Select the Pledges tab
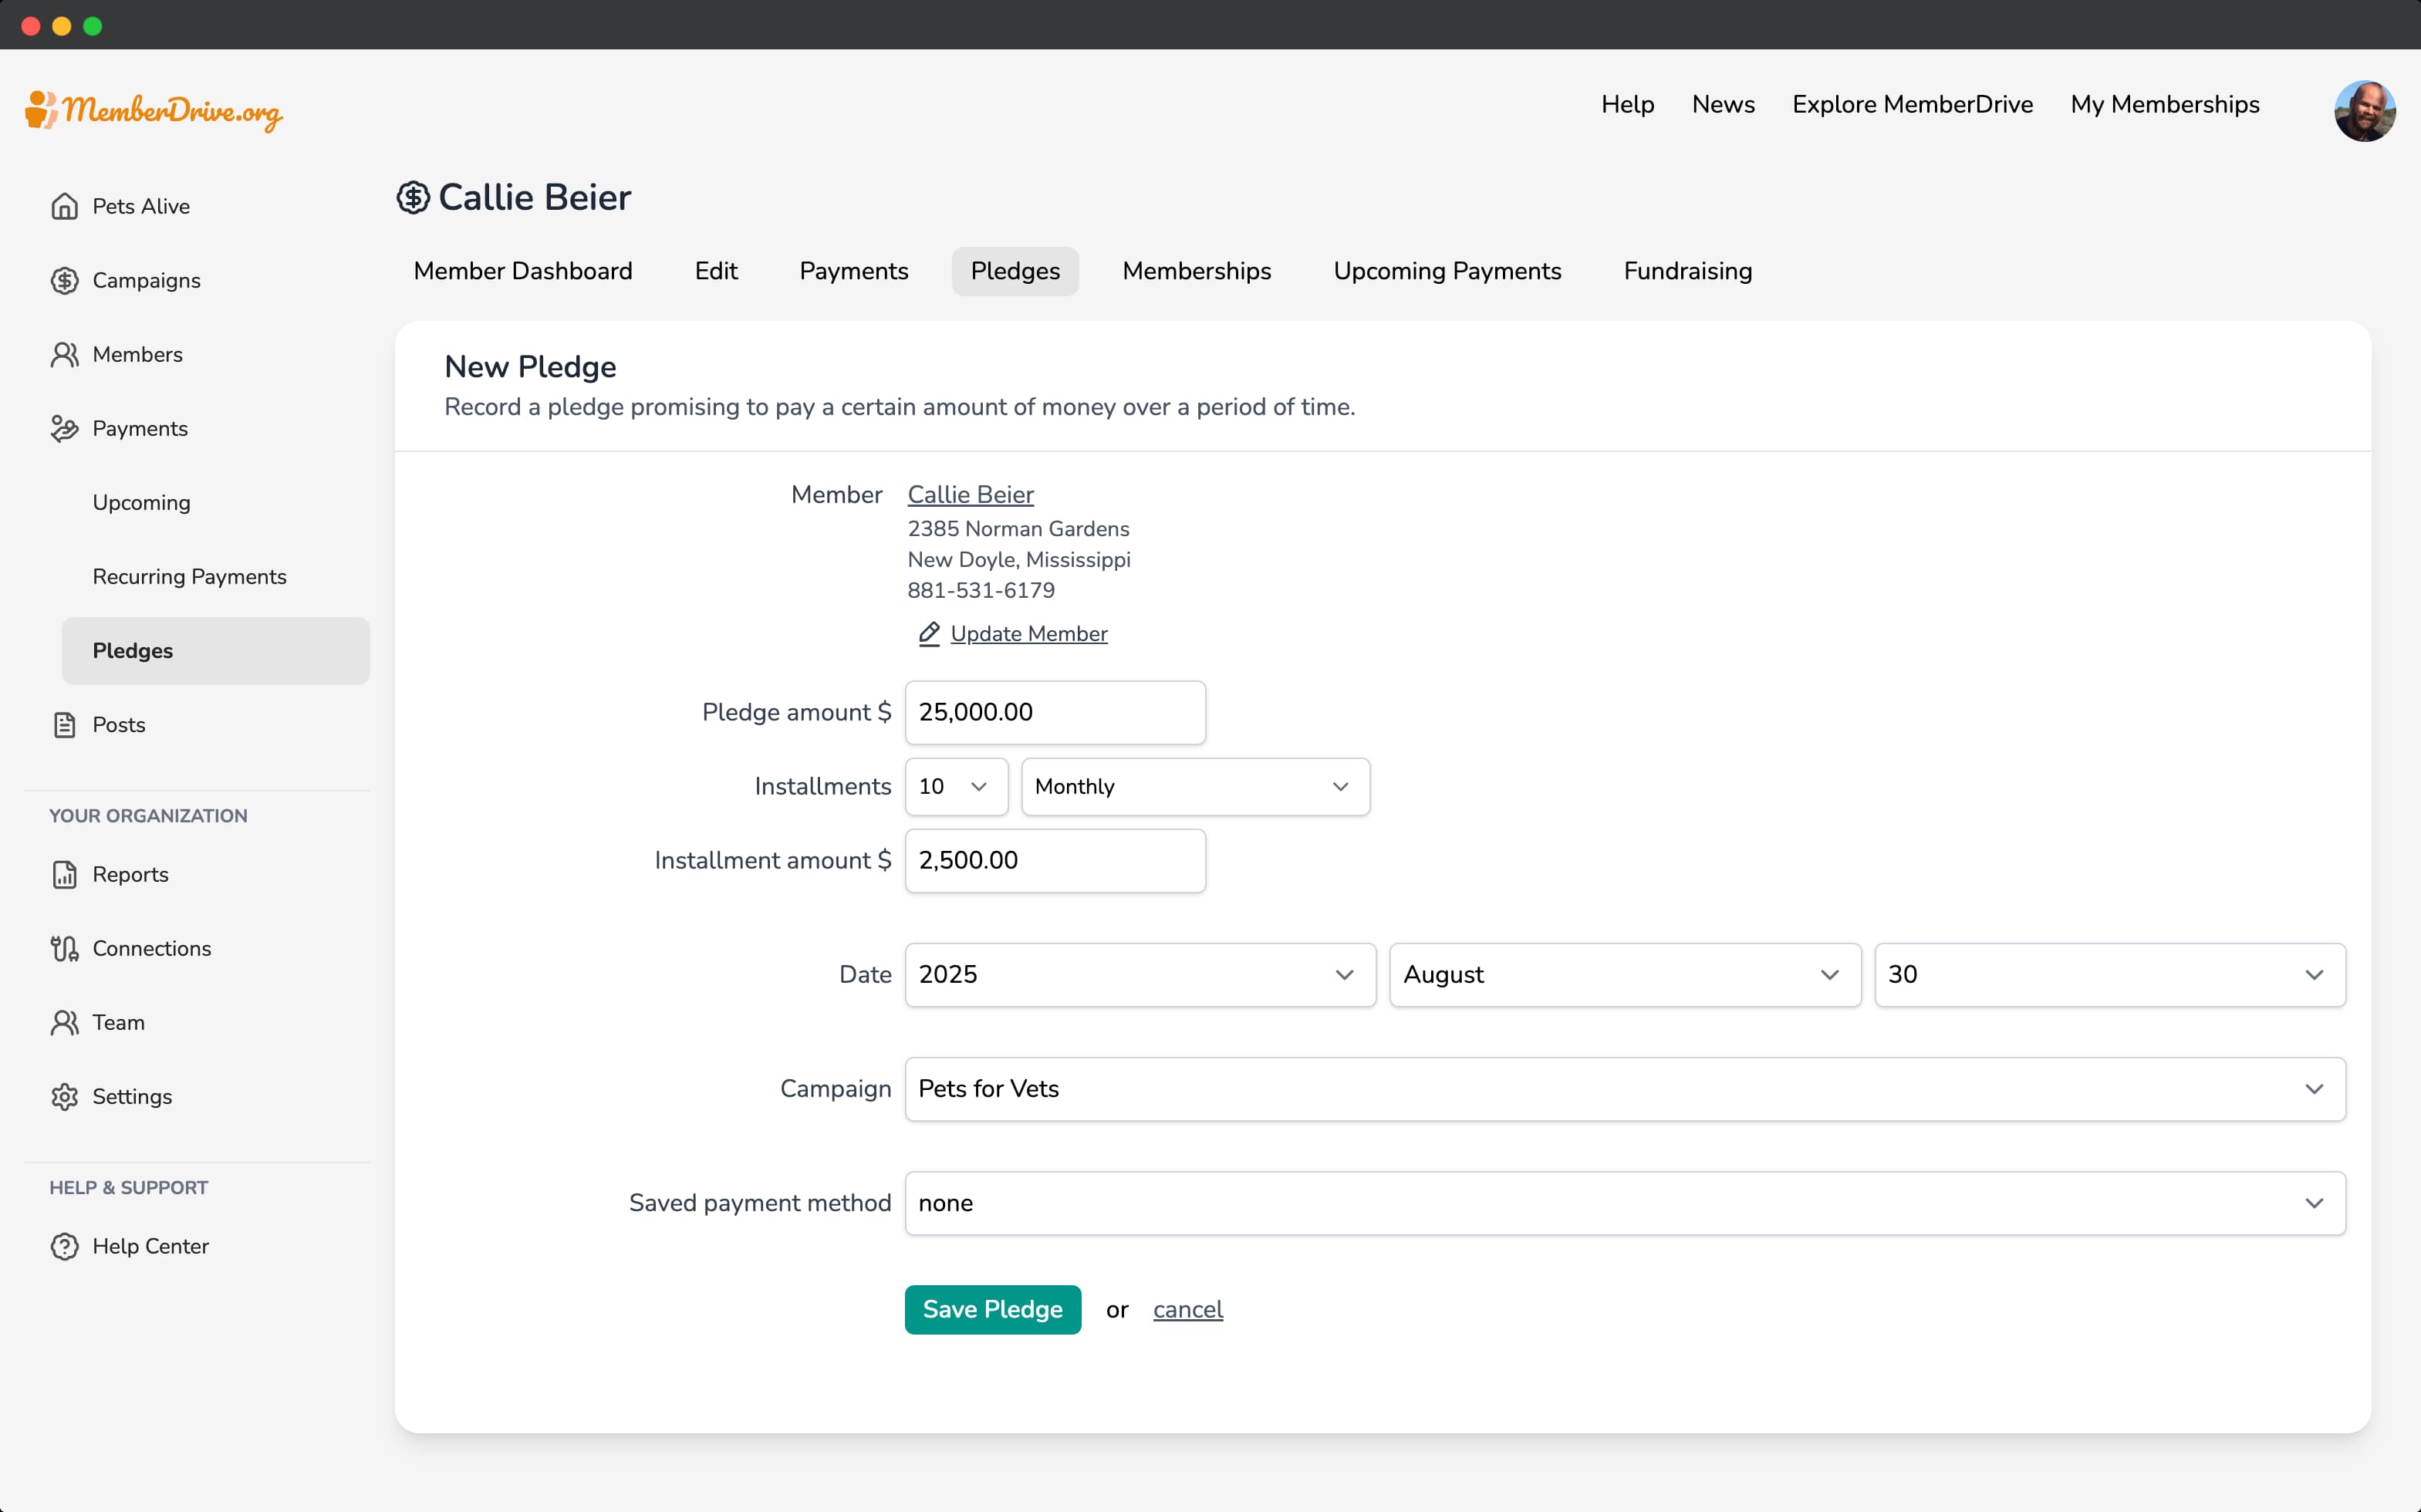The image size is (2421, 1512). [x=1015, y=271]
